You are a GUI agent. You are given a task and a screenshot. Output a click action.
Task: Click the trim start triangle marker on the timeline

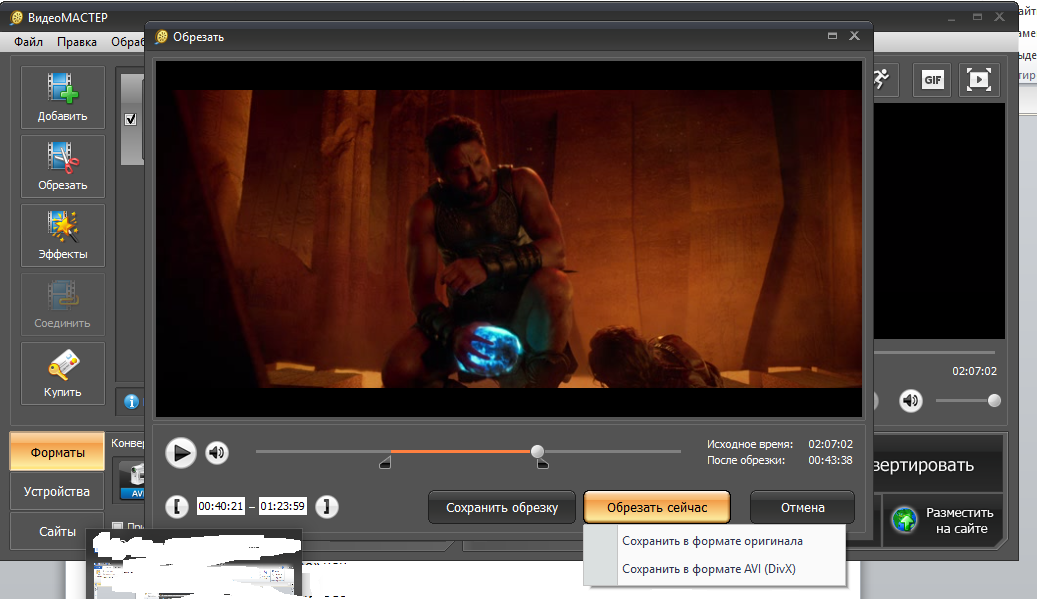click(386, 463)
